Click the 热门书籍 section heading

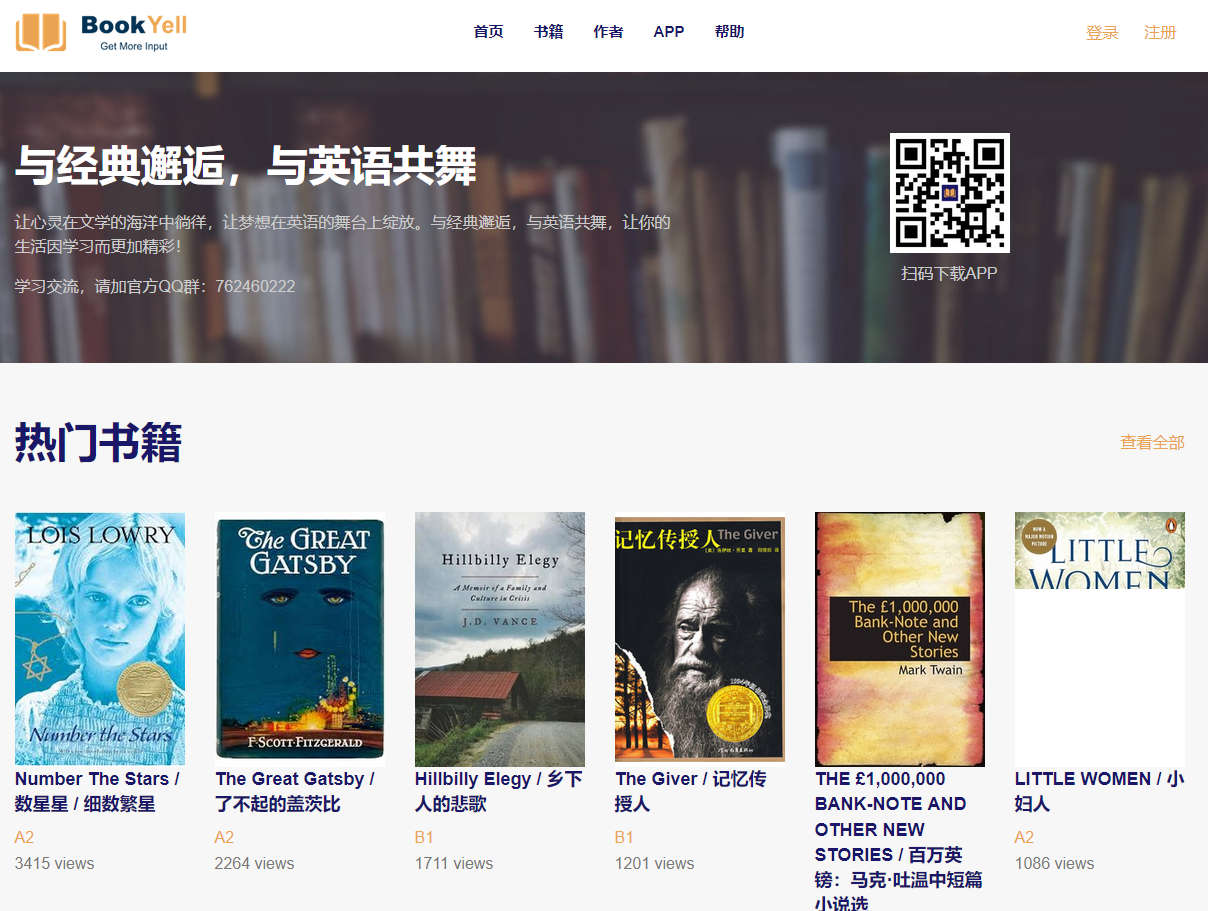(98, 442)
